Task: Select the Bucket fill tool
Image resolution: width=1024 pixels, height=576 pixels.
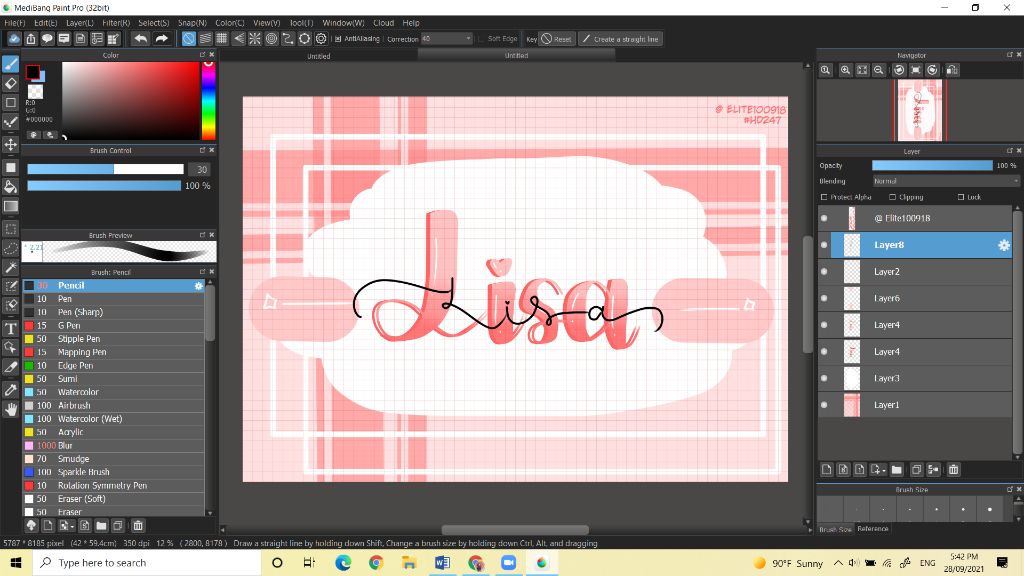Action: point(10,187)
